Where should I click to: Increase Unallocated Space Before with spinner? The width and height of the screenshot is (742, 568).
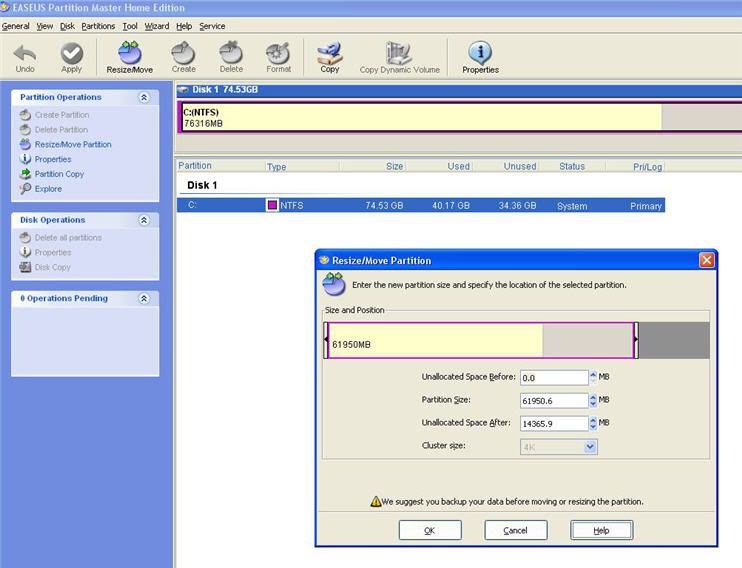[593, 374]
